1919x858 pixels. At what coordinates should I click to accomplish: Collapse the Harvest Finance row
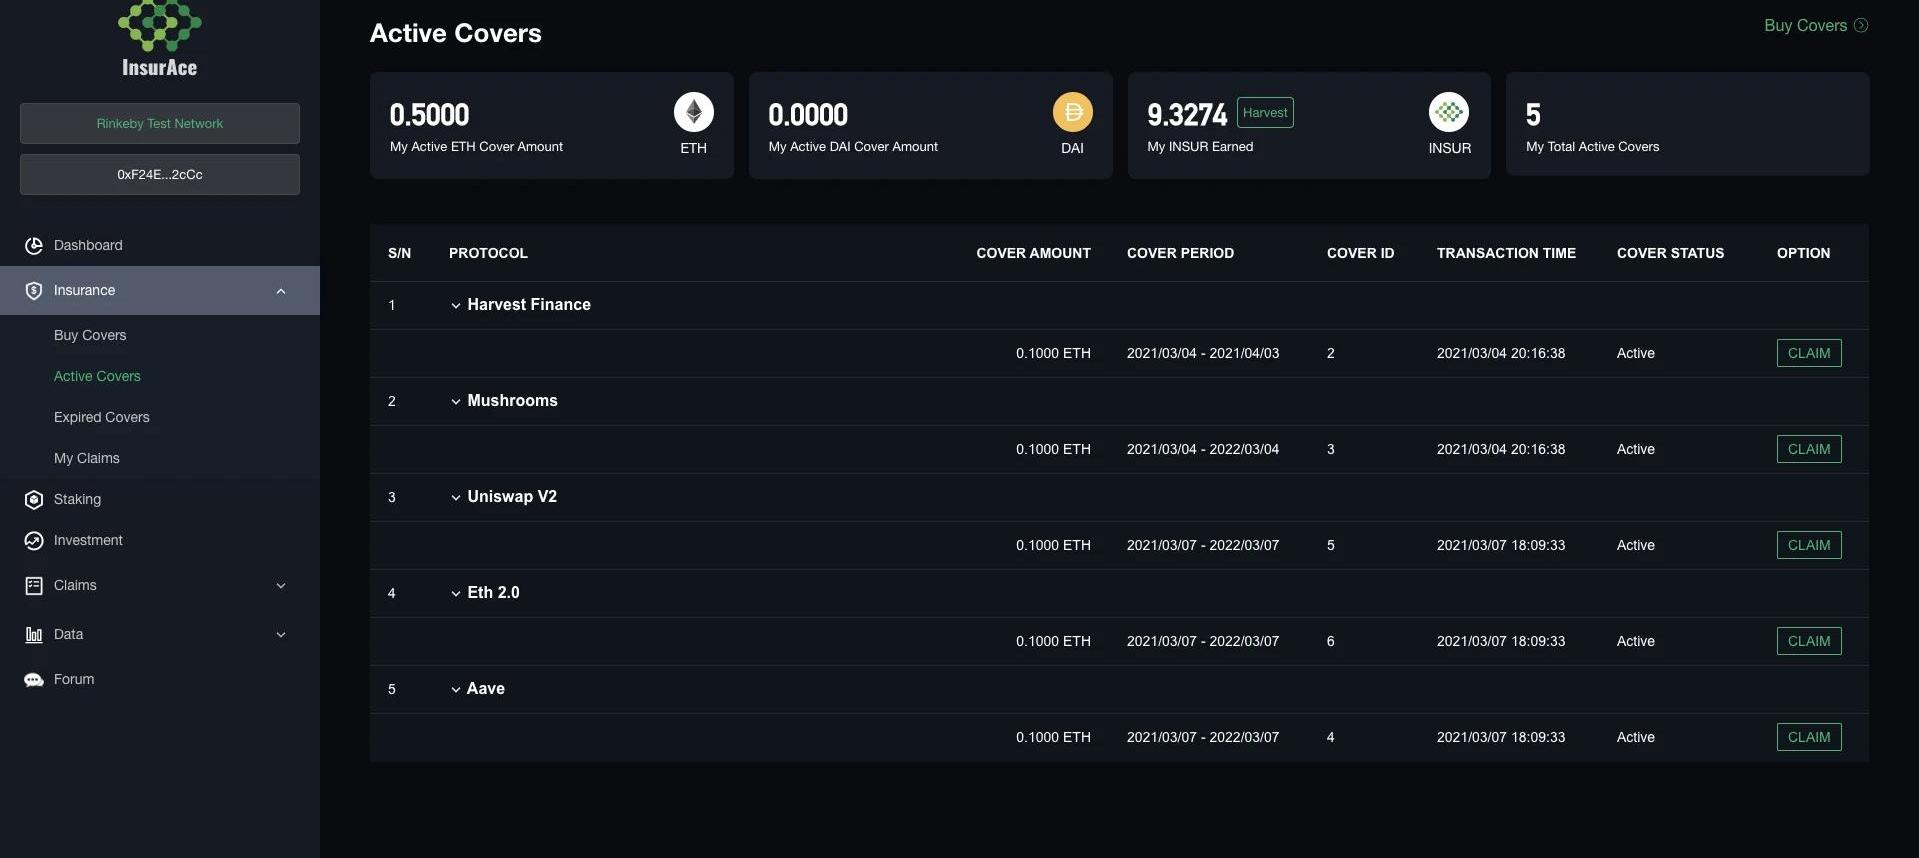(x=456, y=306)
